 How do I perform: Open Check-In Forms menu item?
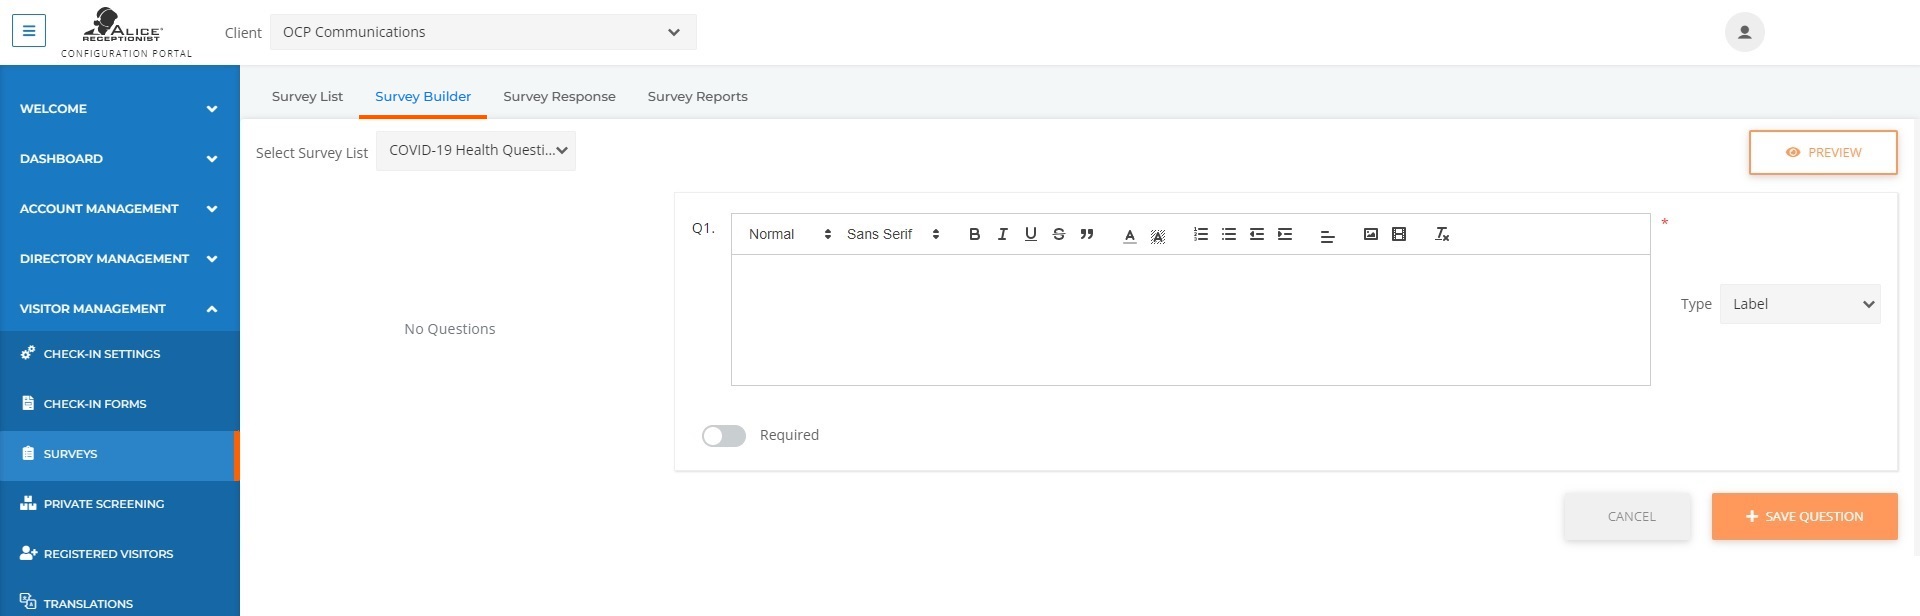(120, 404)
